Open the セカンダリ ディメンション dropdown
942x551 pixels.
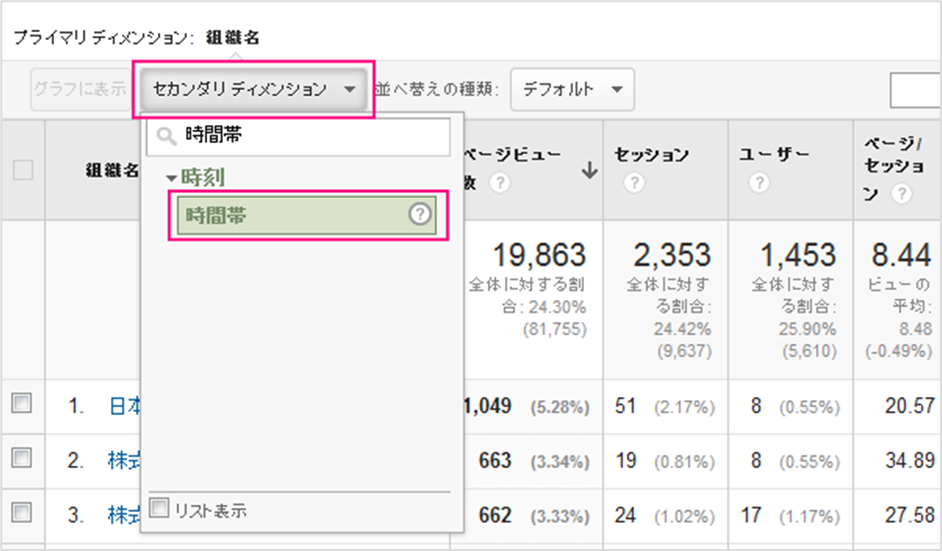click(x=253, y=89)
